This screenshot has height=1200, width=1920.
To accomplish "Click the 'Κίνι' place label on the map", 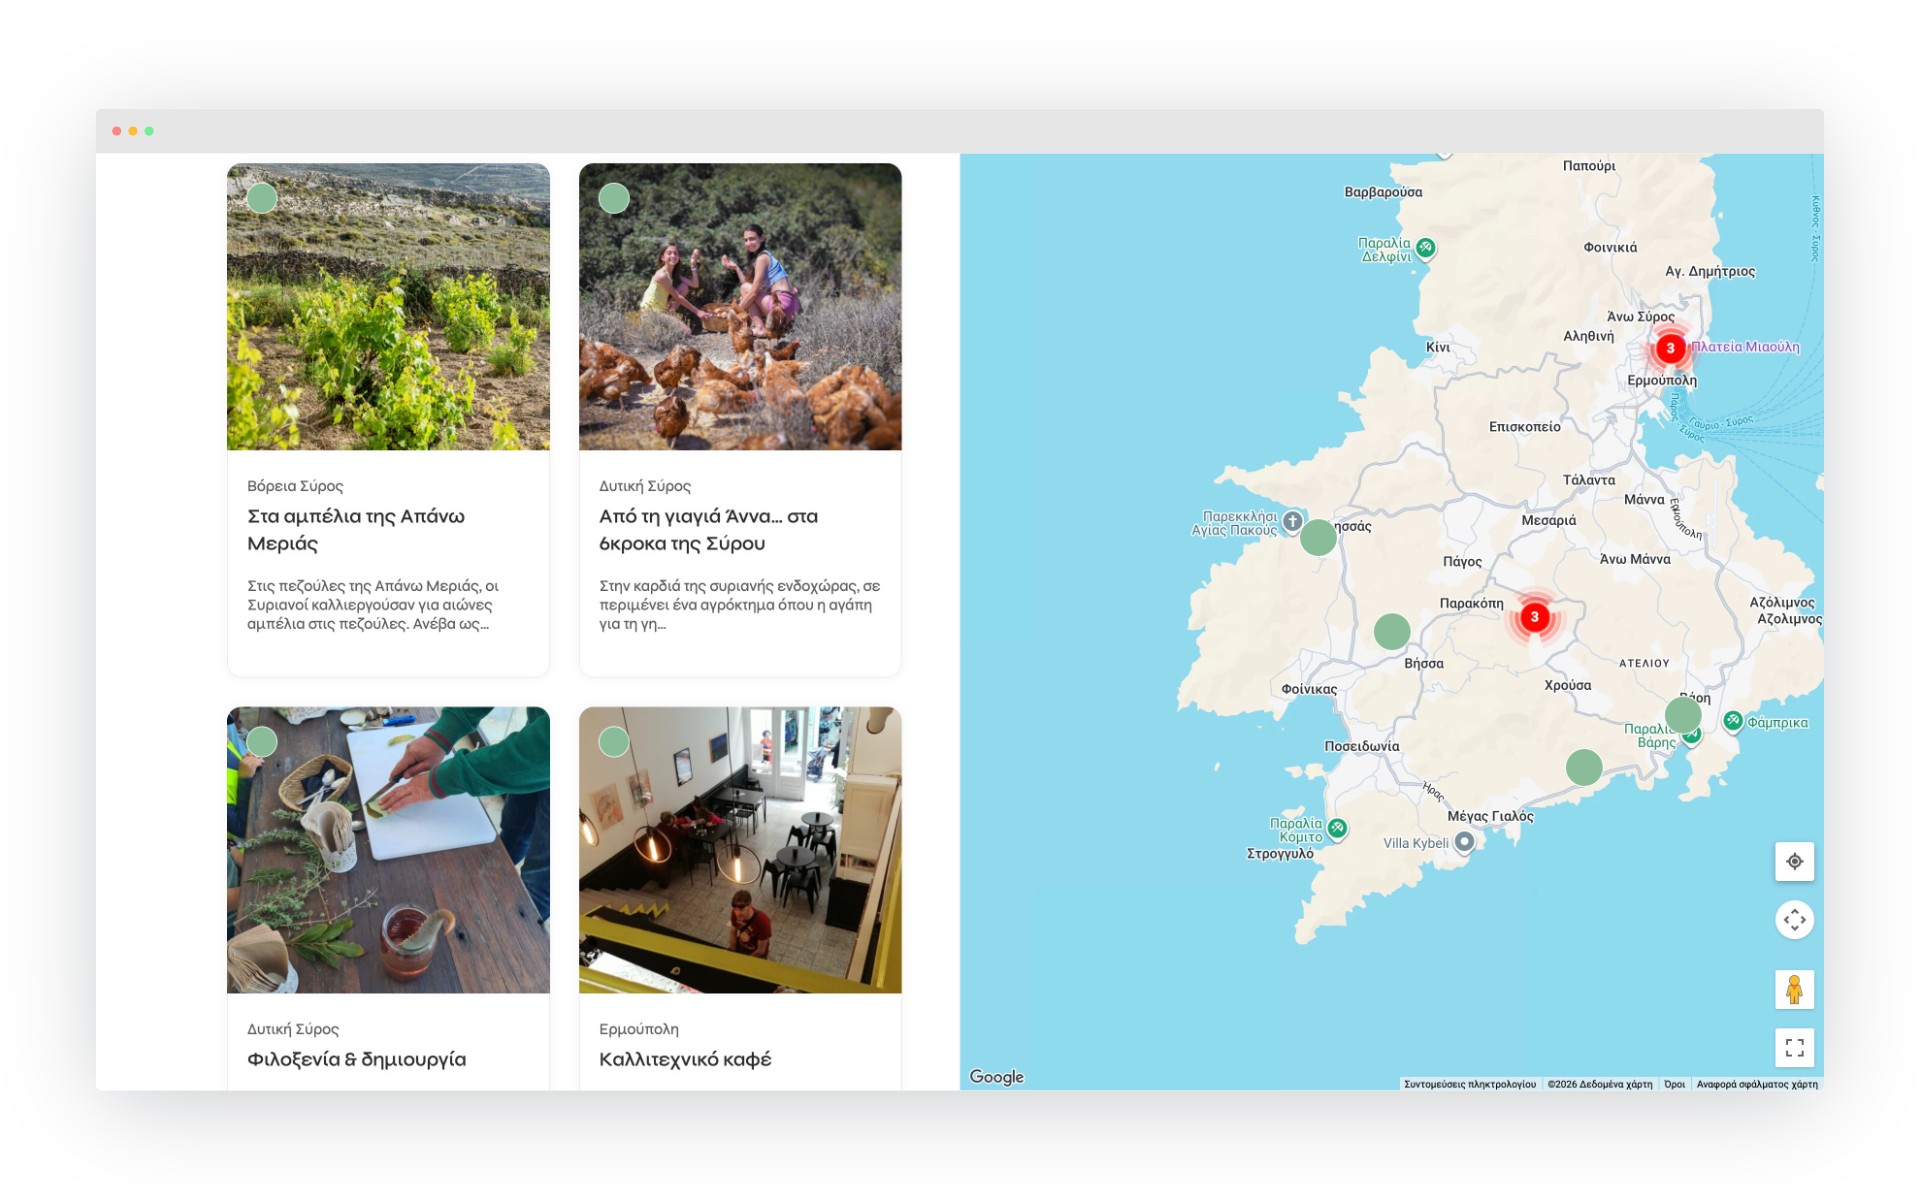I will coord(1437,347).
